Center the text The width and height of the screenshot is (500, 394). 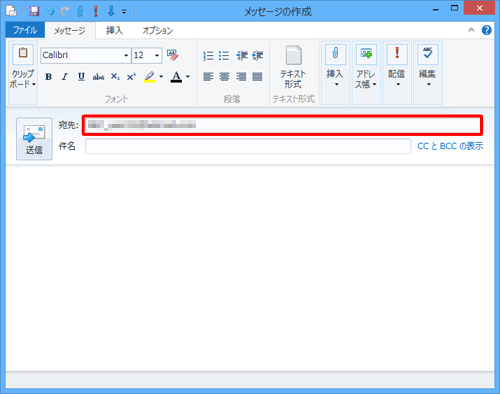pyautogui.click(x=224, y=77)
